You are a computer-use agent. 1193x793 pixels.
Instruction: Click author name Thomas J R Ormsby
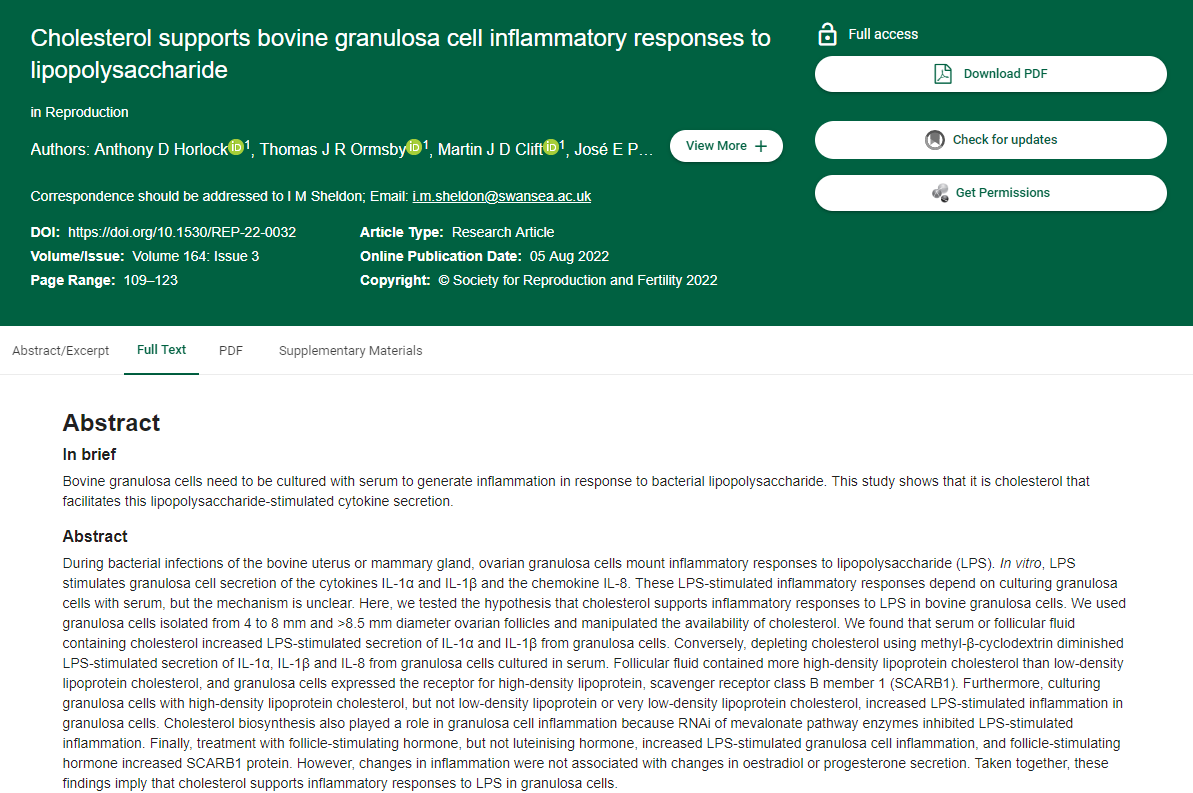click(333, 149)
